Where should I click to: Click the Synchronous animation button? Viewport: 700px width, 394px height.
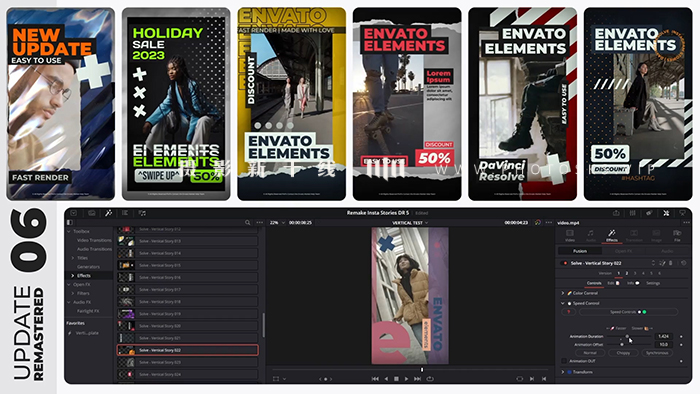[x=657, y=353]
